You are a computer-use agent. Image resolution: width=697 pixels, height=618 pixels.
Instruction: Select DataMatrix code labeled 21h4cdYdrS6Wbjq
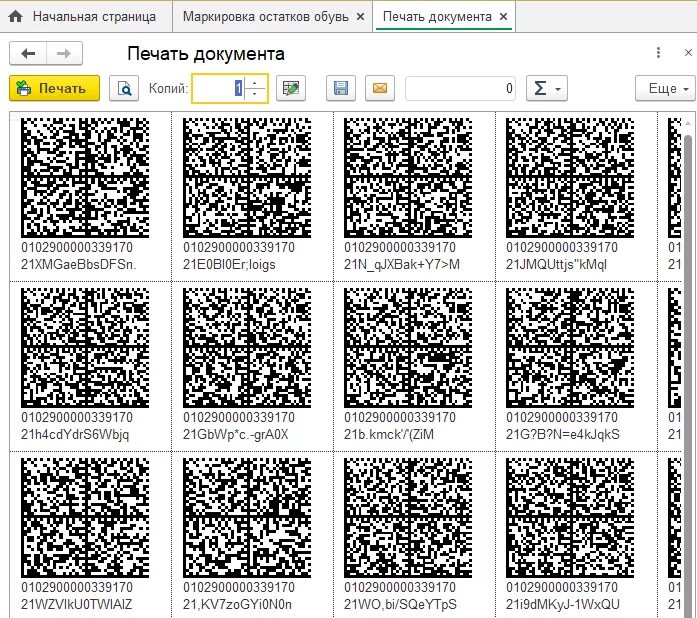[x=85, y=348]
